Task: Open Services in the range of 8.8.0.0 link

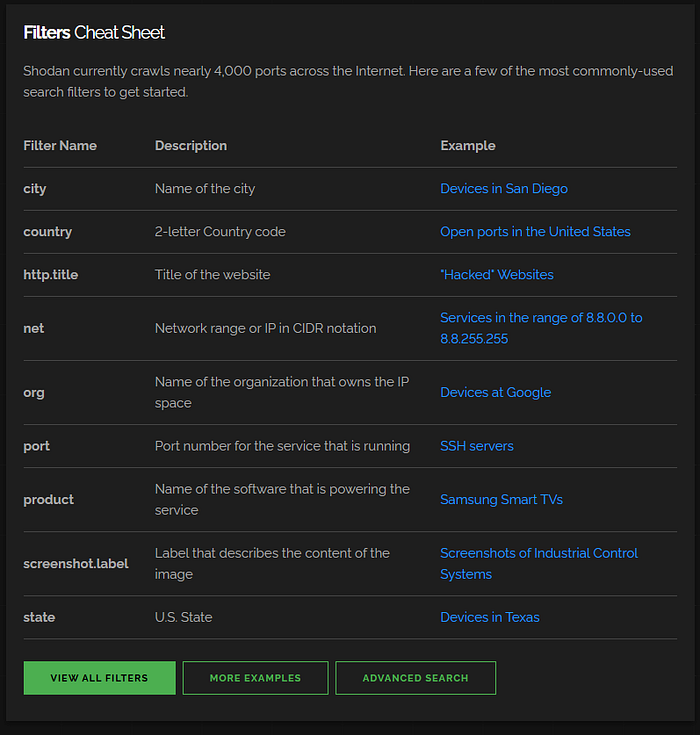Action: (541, 318)
